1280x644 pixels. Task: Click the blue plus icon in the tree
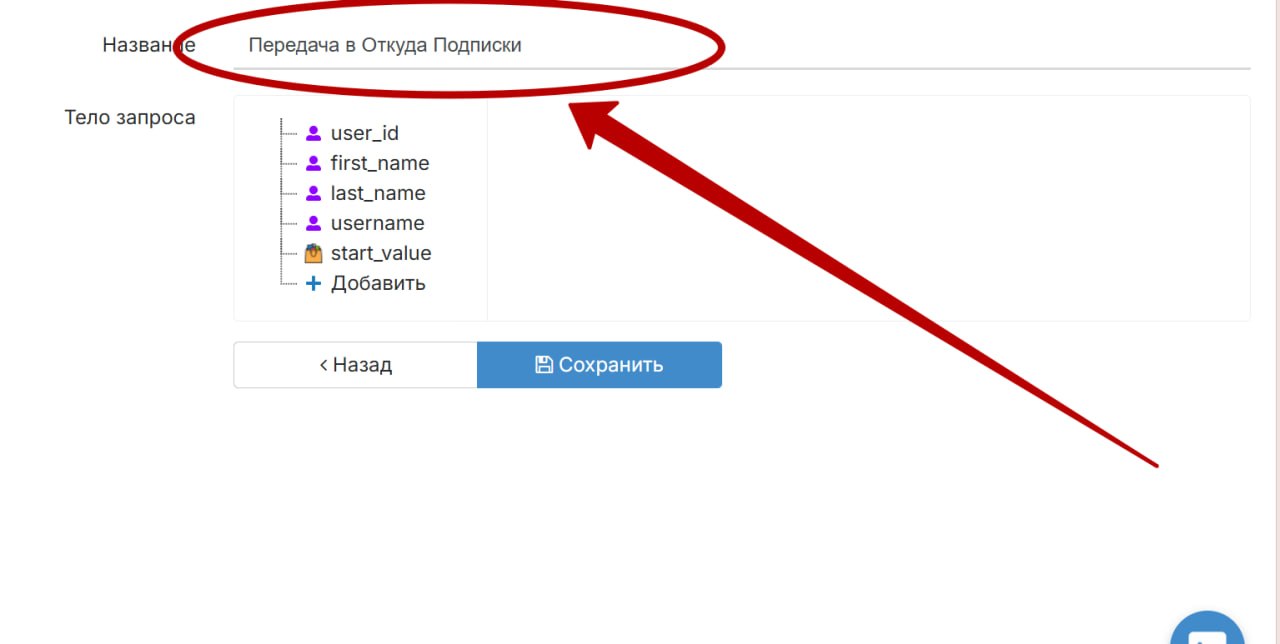pos(313,283)
